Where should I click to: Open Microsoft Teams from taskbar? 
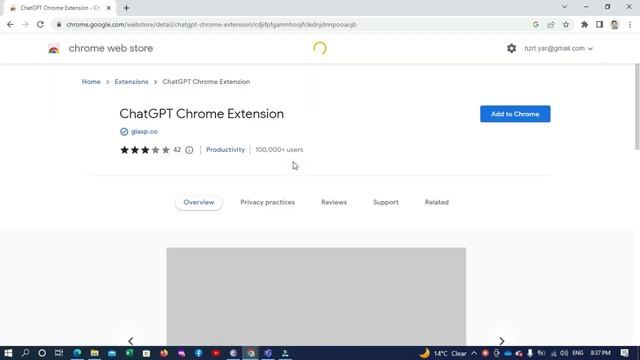click(268, 353)
